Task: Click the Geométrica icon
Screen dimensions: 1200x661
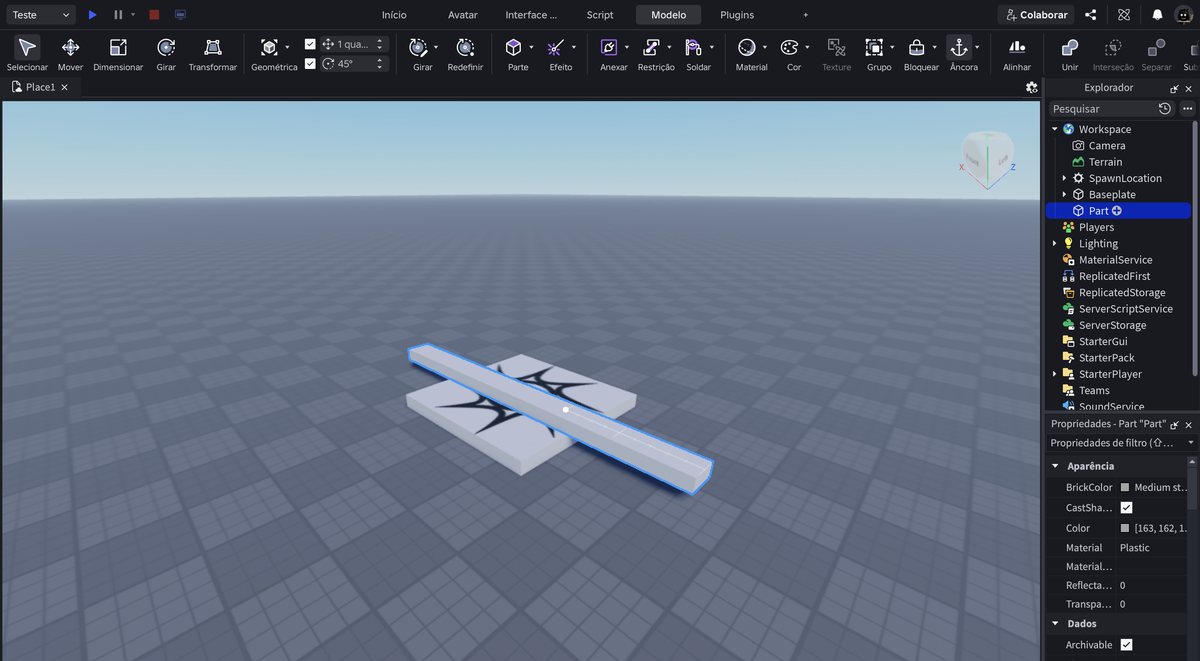Action: 269,47
